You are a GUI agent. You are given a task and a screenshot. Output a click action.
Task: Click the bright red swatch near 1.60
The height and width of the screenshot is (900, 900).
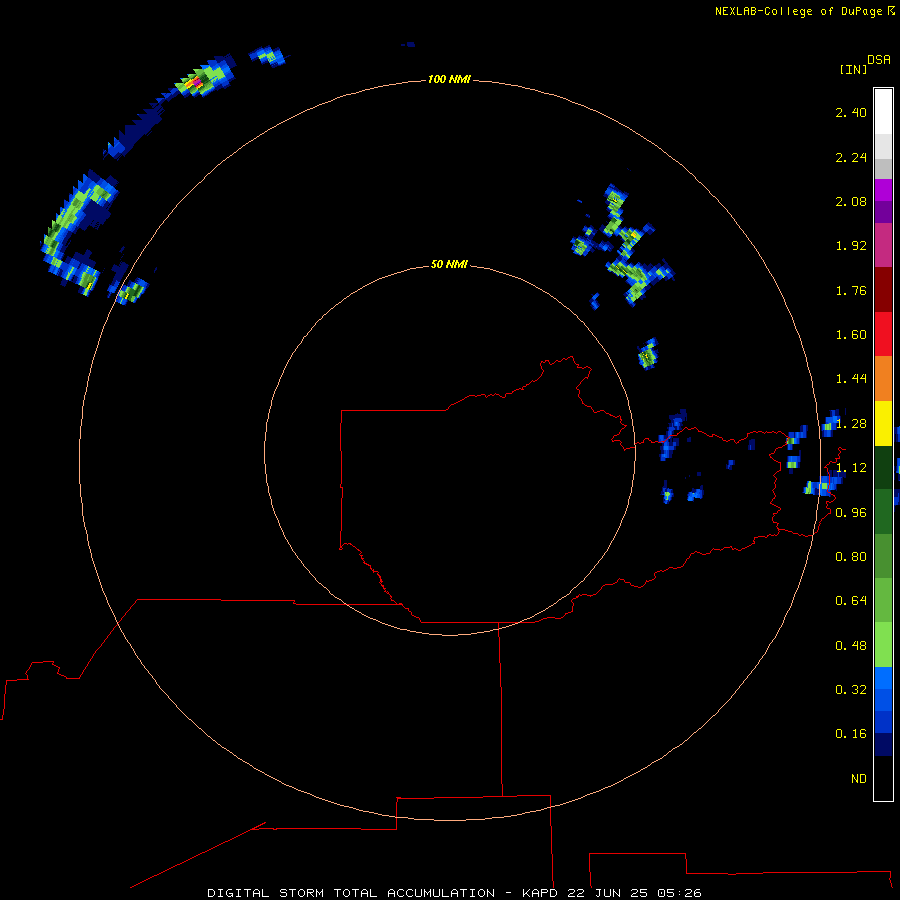click(x=883, y=334)
